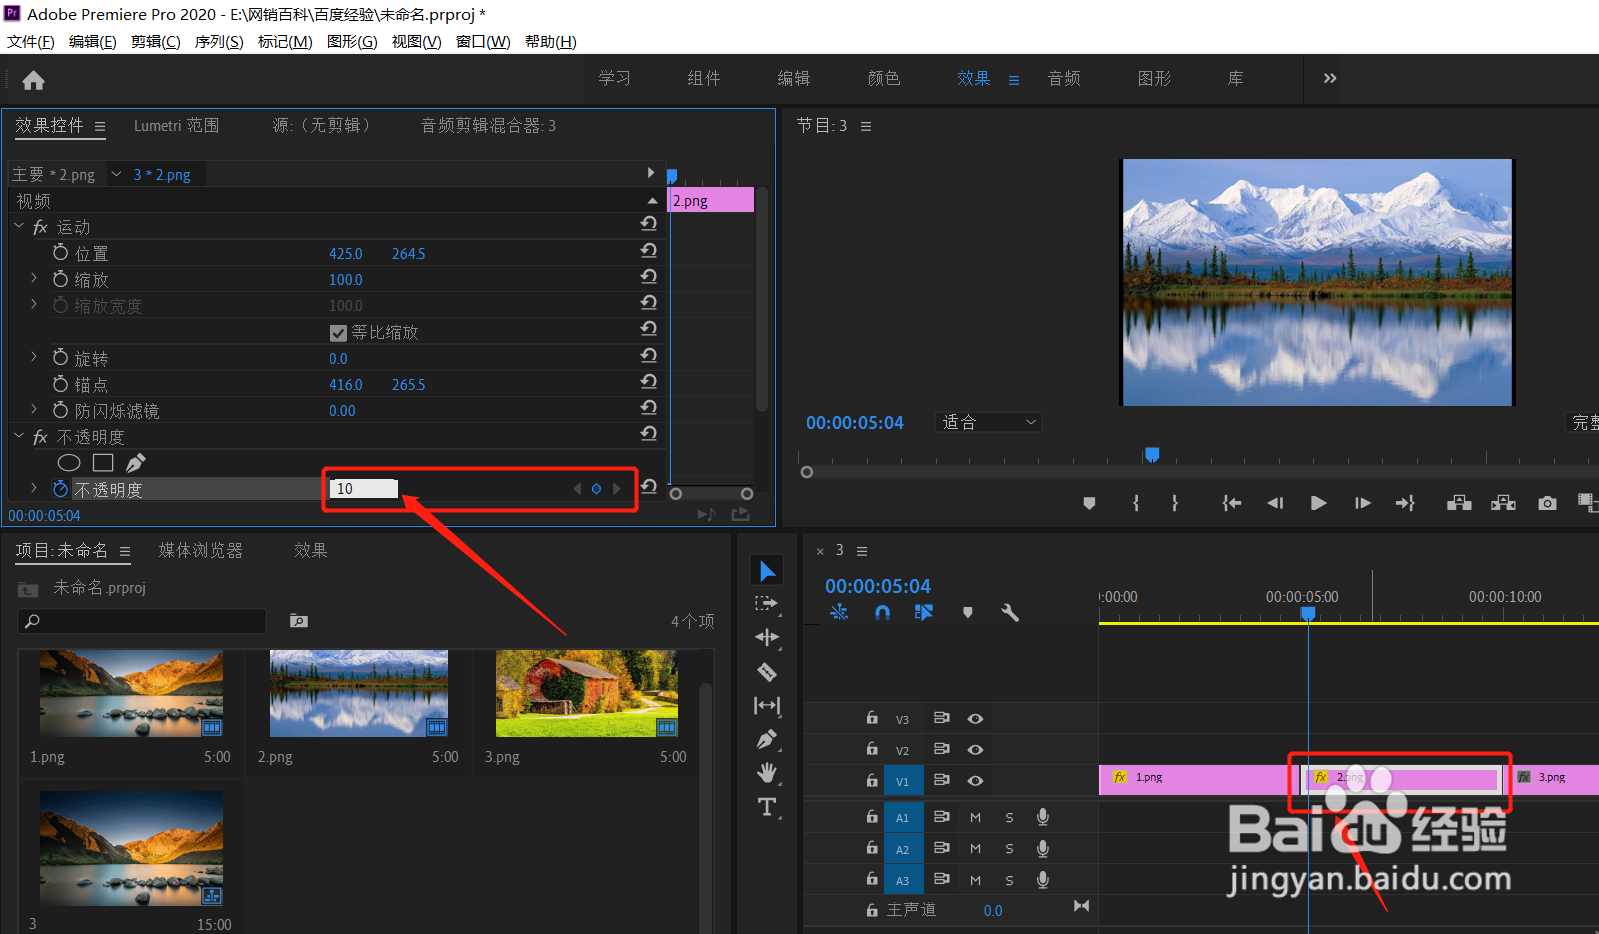Click the Lift button in monitor

click(x=1459, y=503)
